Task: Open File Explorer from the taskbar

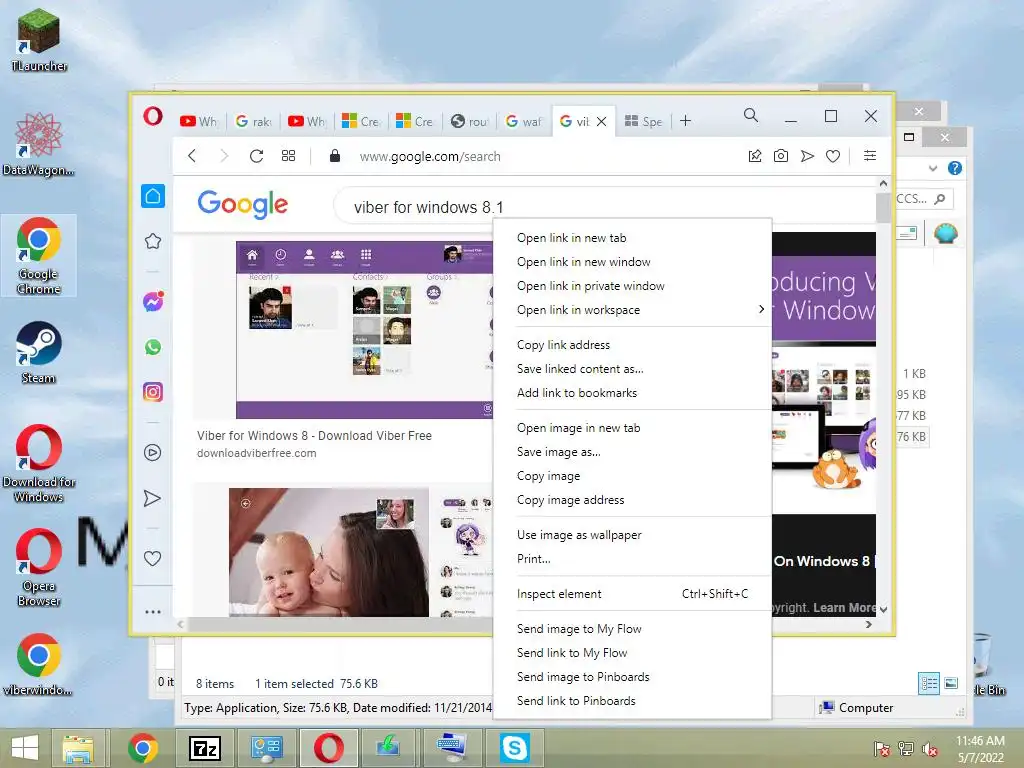Action: [x=78, y=748]
